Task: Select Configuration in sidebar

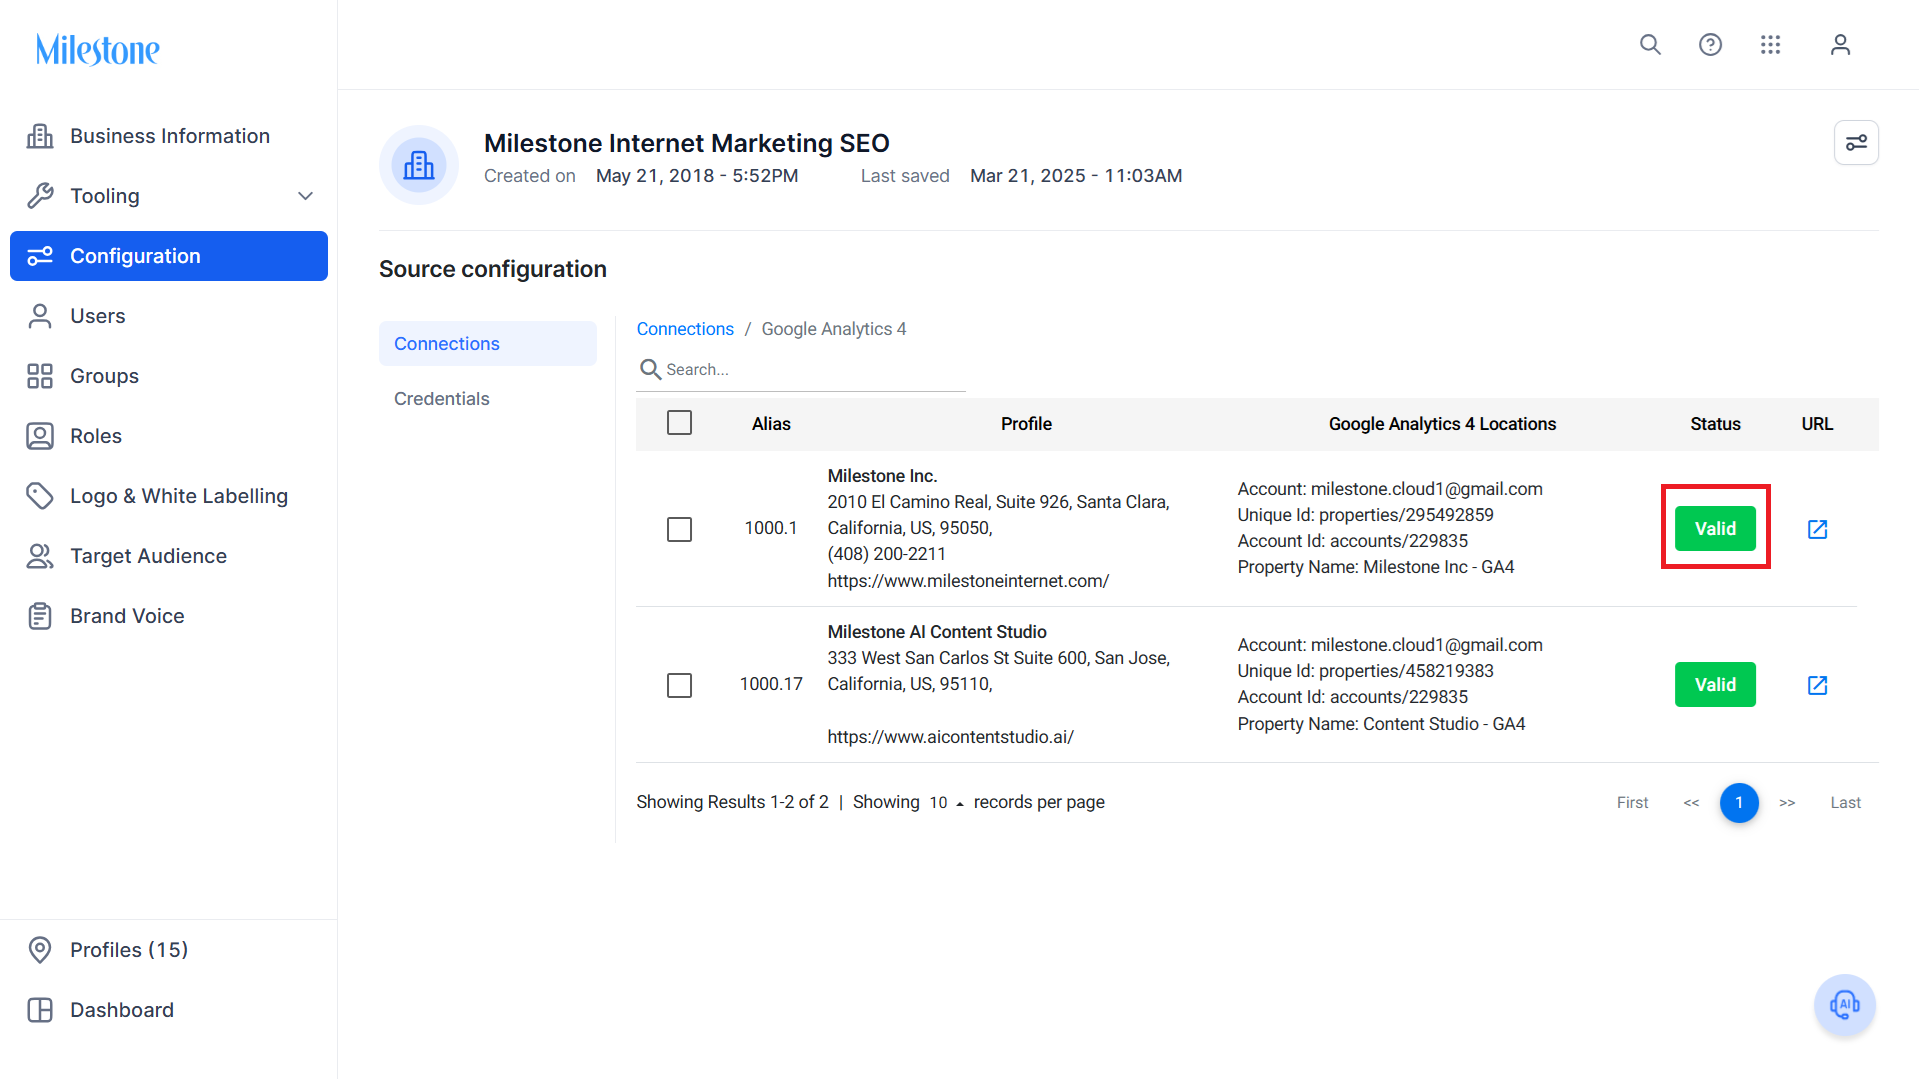Action: [x=169, y=256]
